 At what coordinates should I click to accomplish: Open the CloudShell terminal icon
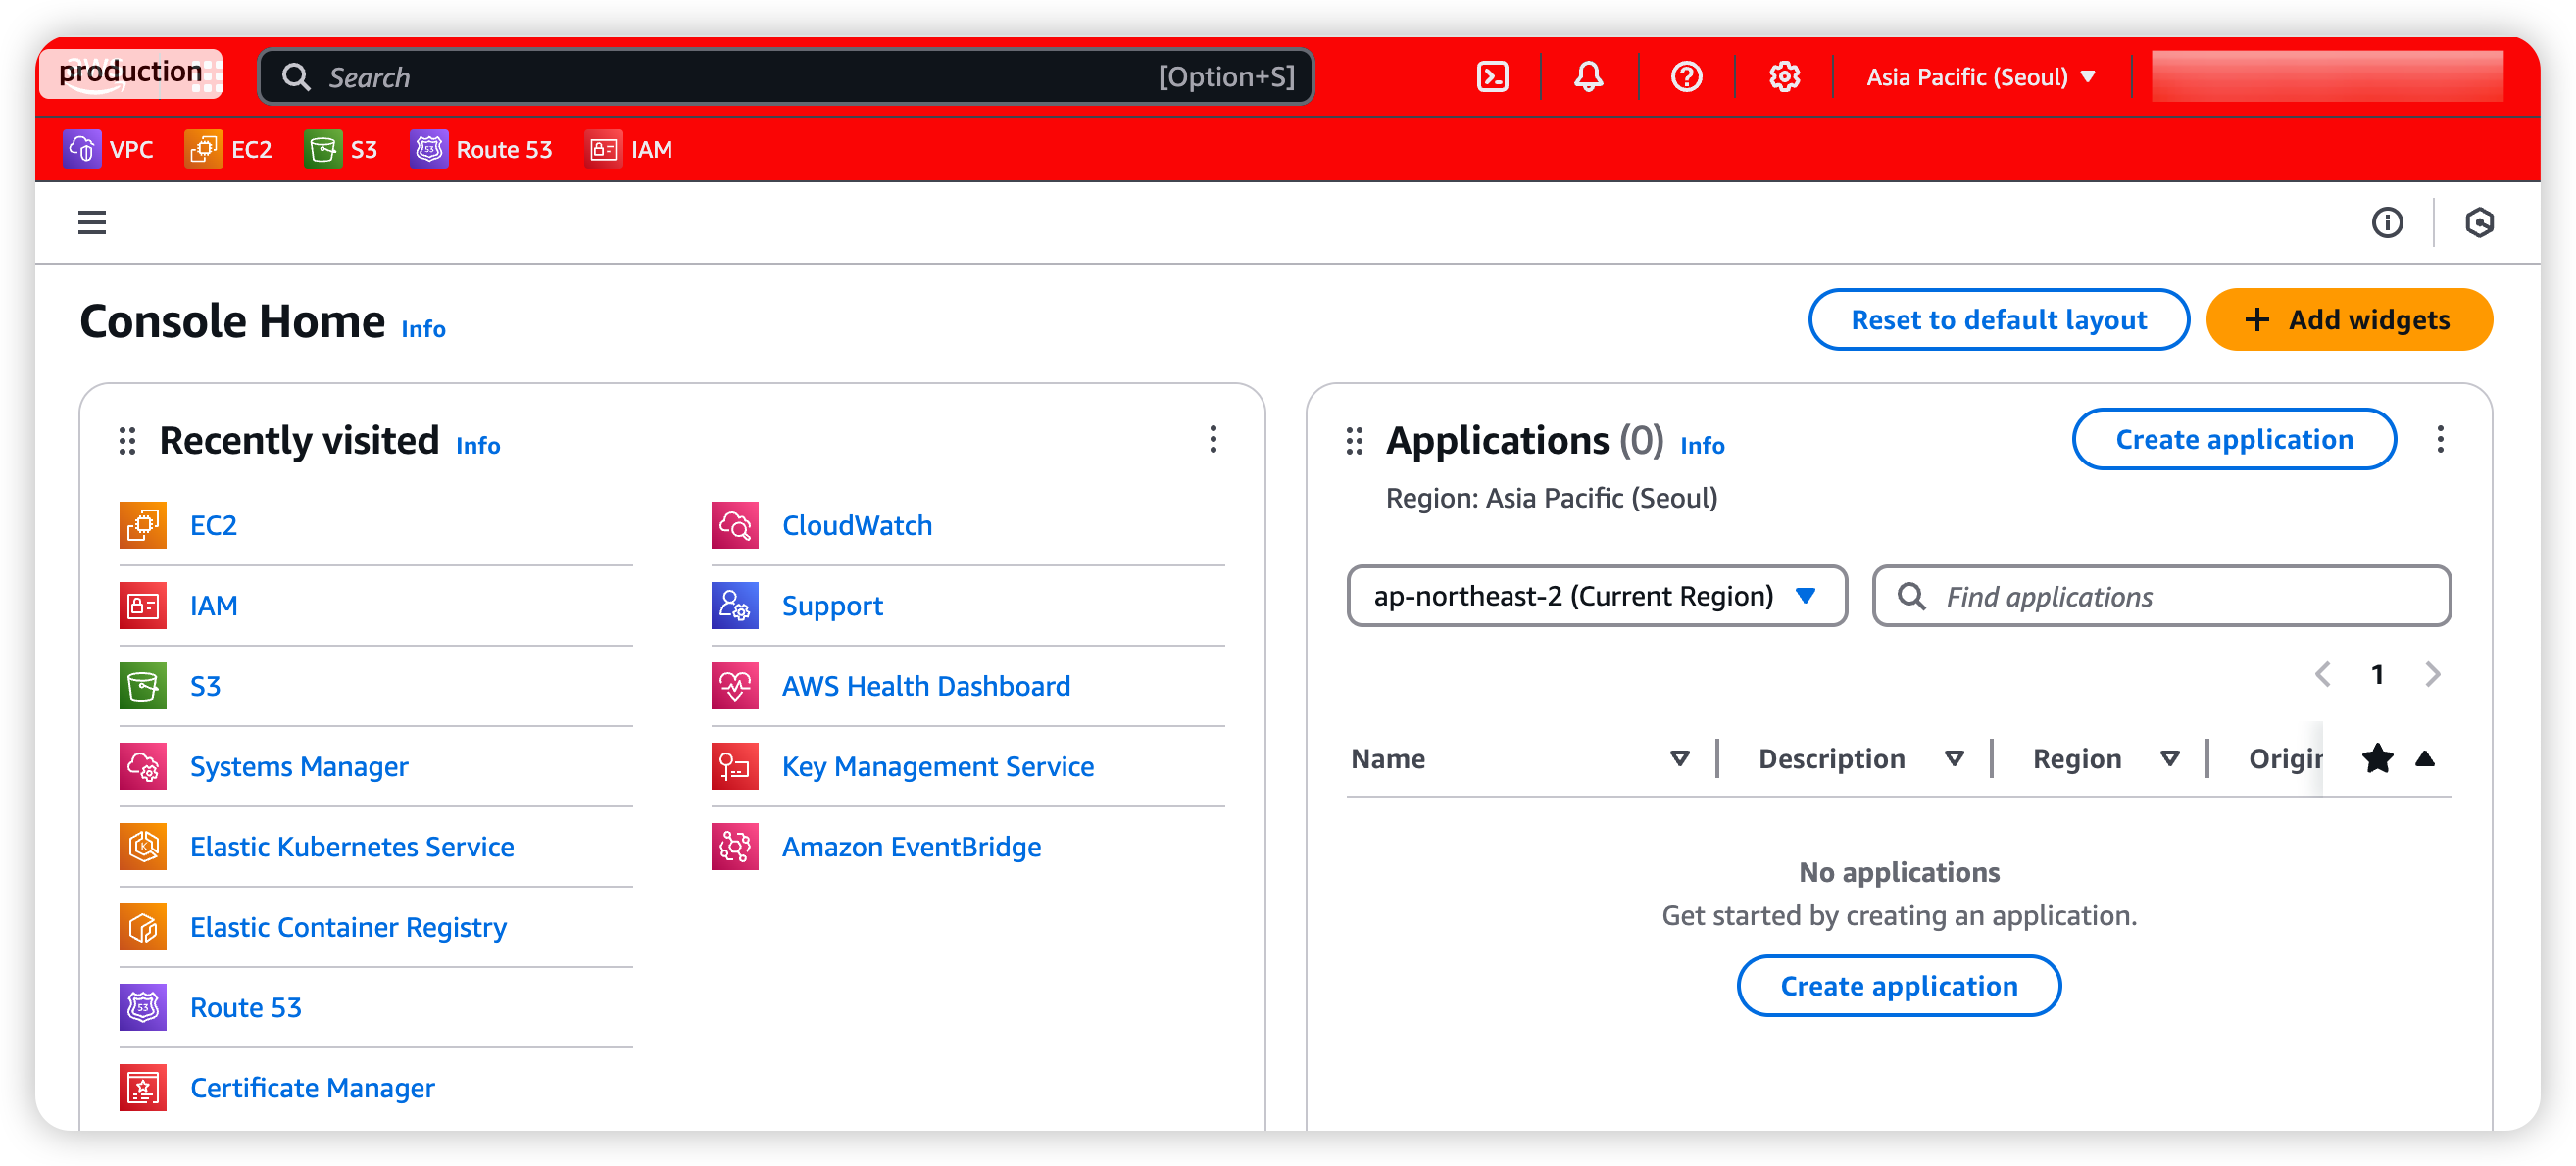tap(1492, 77)
